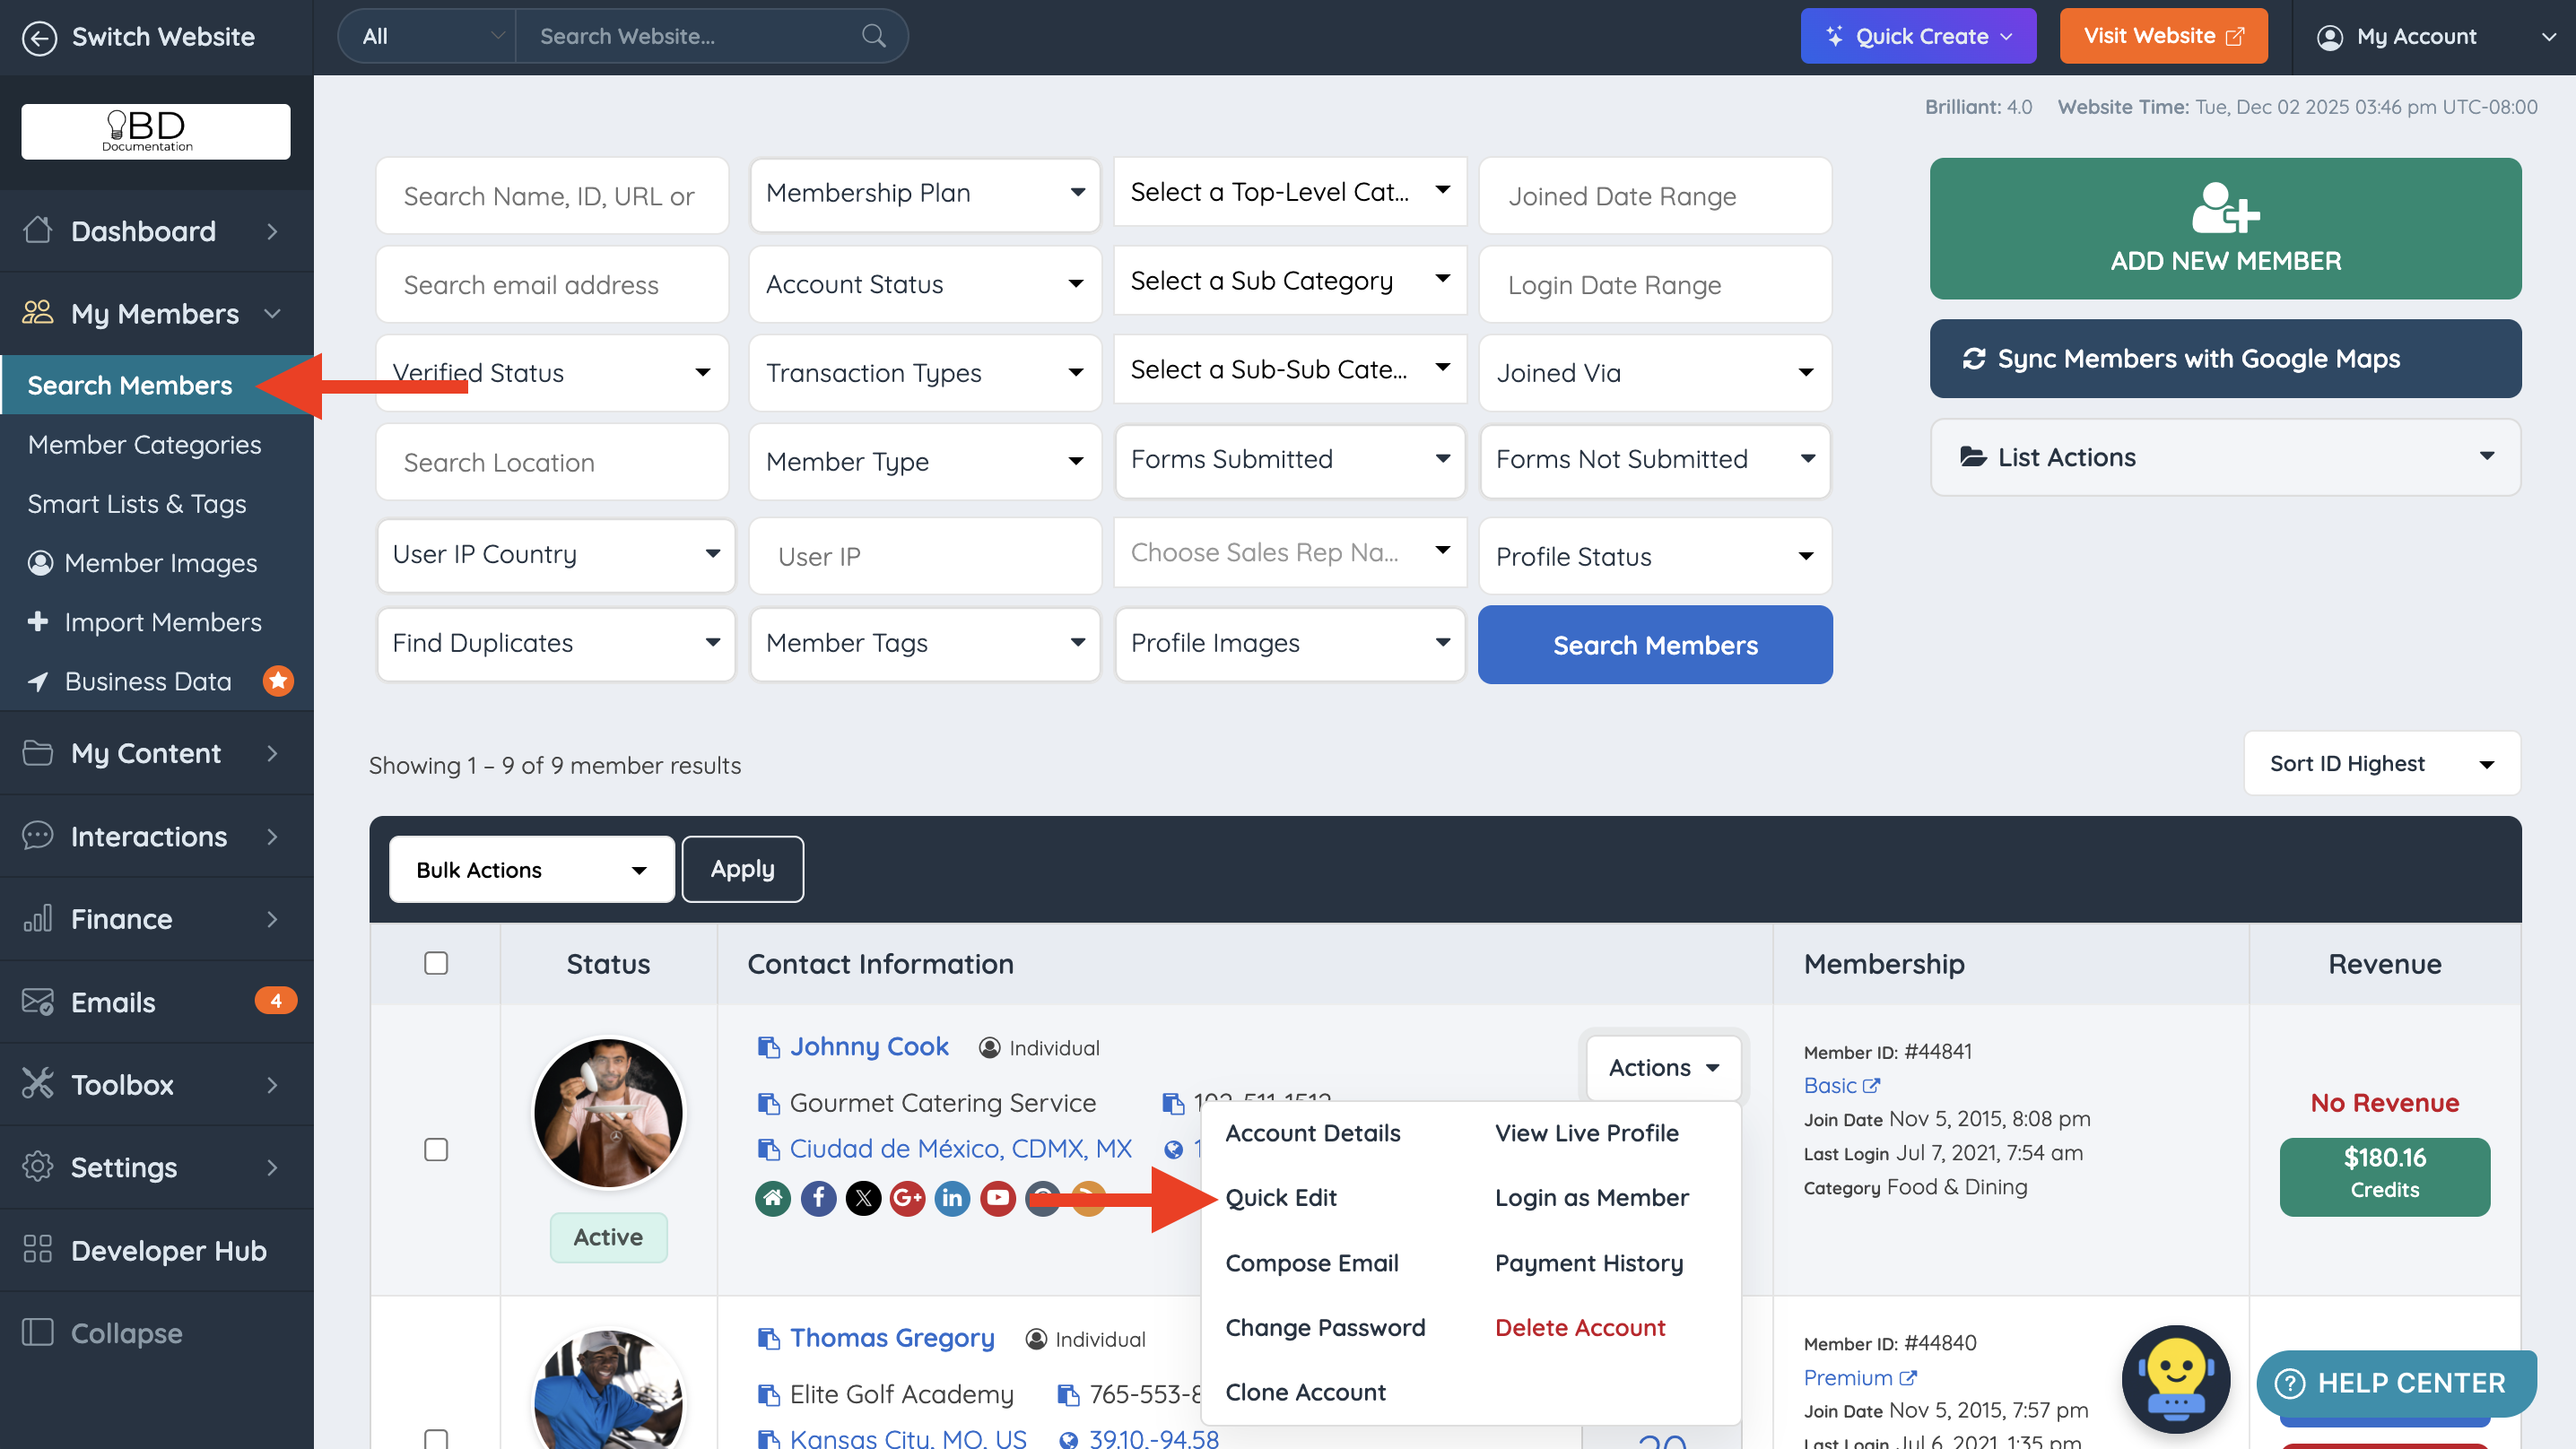Click Johnny Cook's YouTube icon
This screenshot has width=2576, height=1449.
997,1198
